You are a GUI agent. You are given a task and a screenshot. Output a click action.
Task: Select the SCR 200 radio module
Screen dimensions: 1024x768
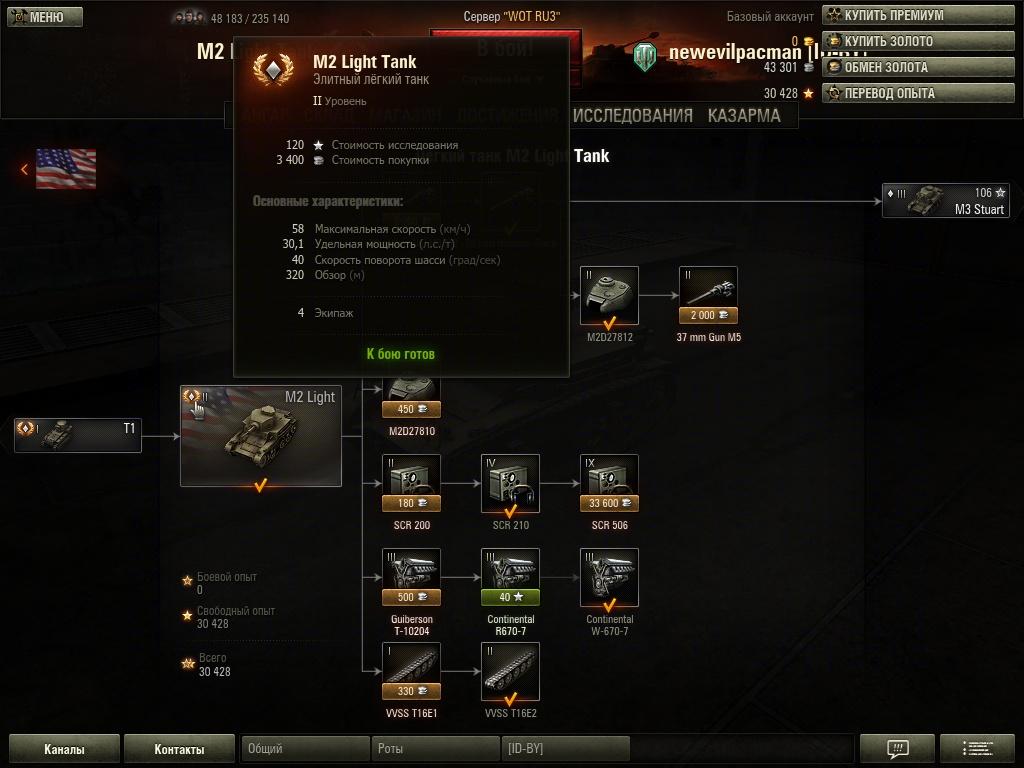coord(411,483)
